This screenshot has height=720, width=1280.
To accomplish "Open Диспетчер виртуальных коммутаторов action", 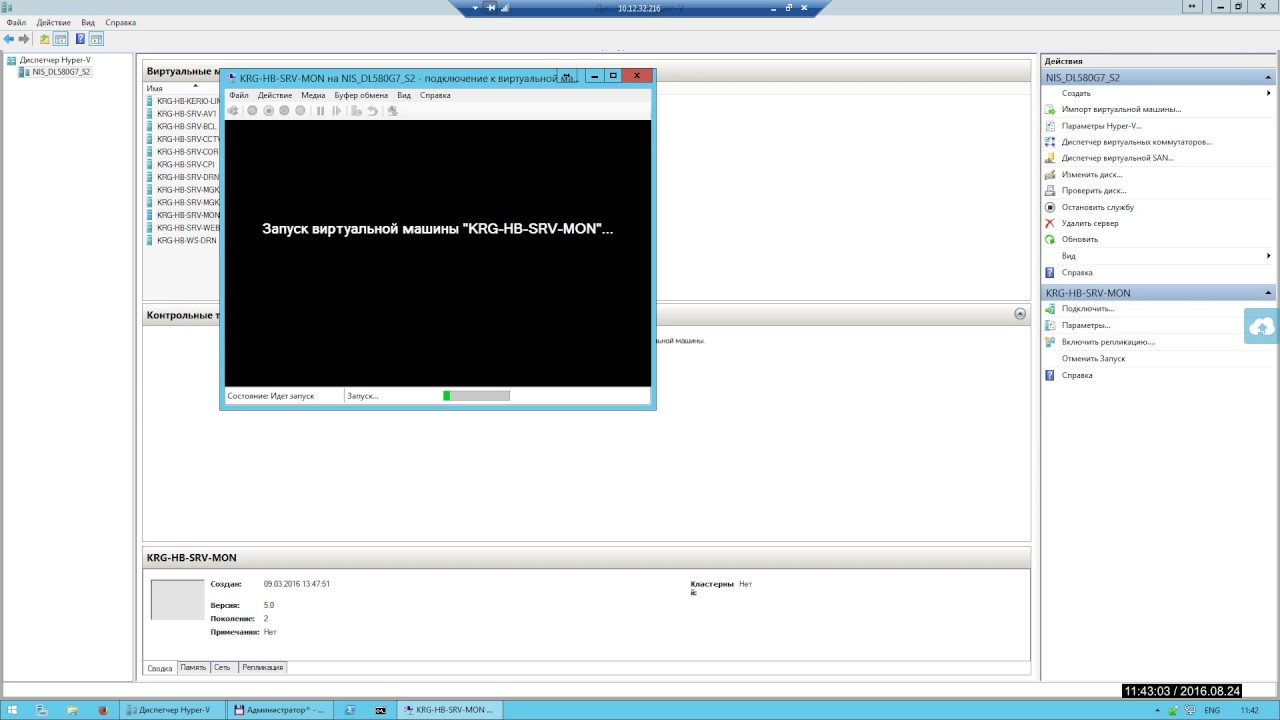I will coord(1137,142).
